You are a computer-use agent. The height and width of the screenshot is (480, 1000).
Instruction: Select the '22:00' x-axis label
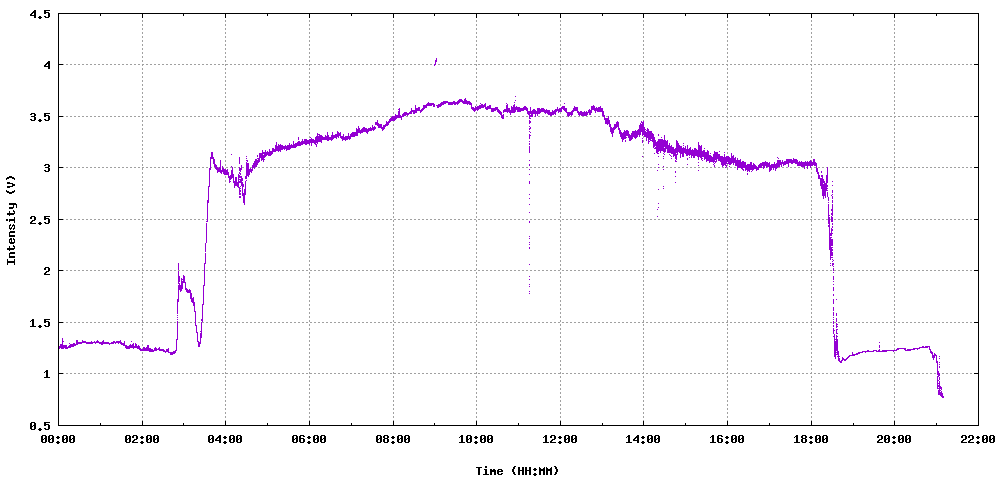(x=978, y=439)
